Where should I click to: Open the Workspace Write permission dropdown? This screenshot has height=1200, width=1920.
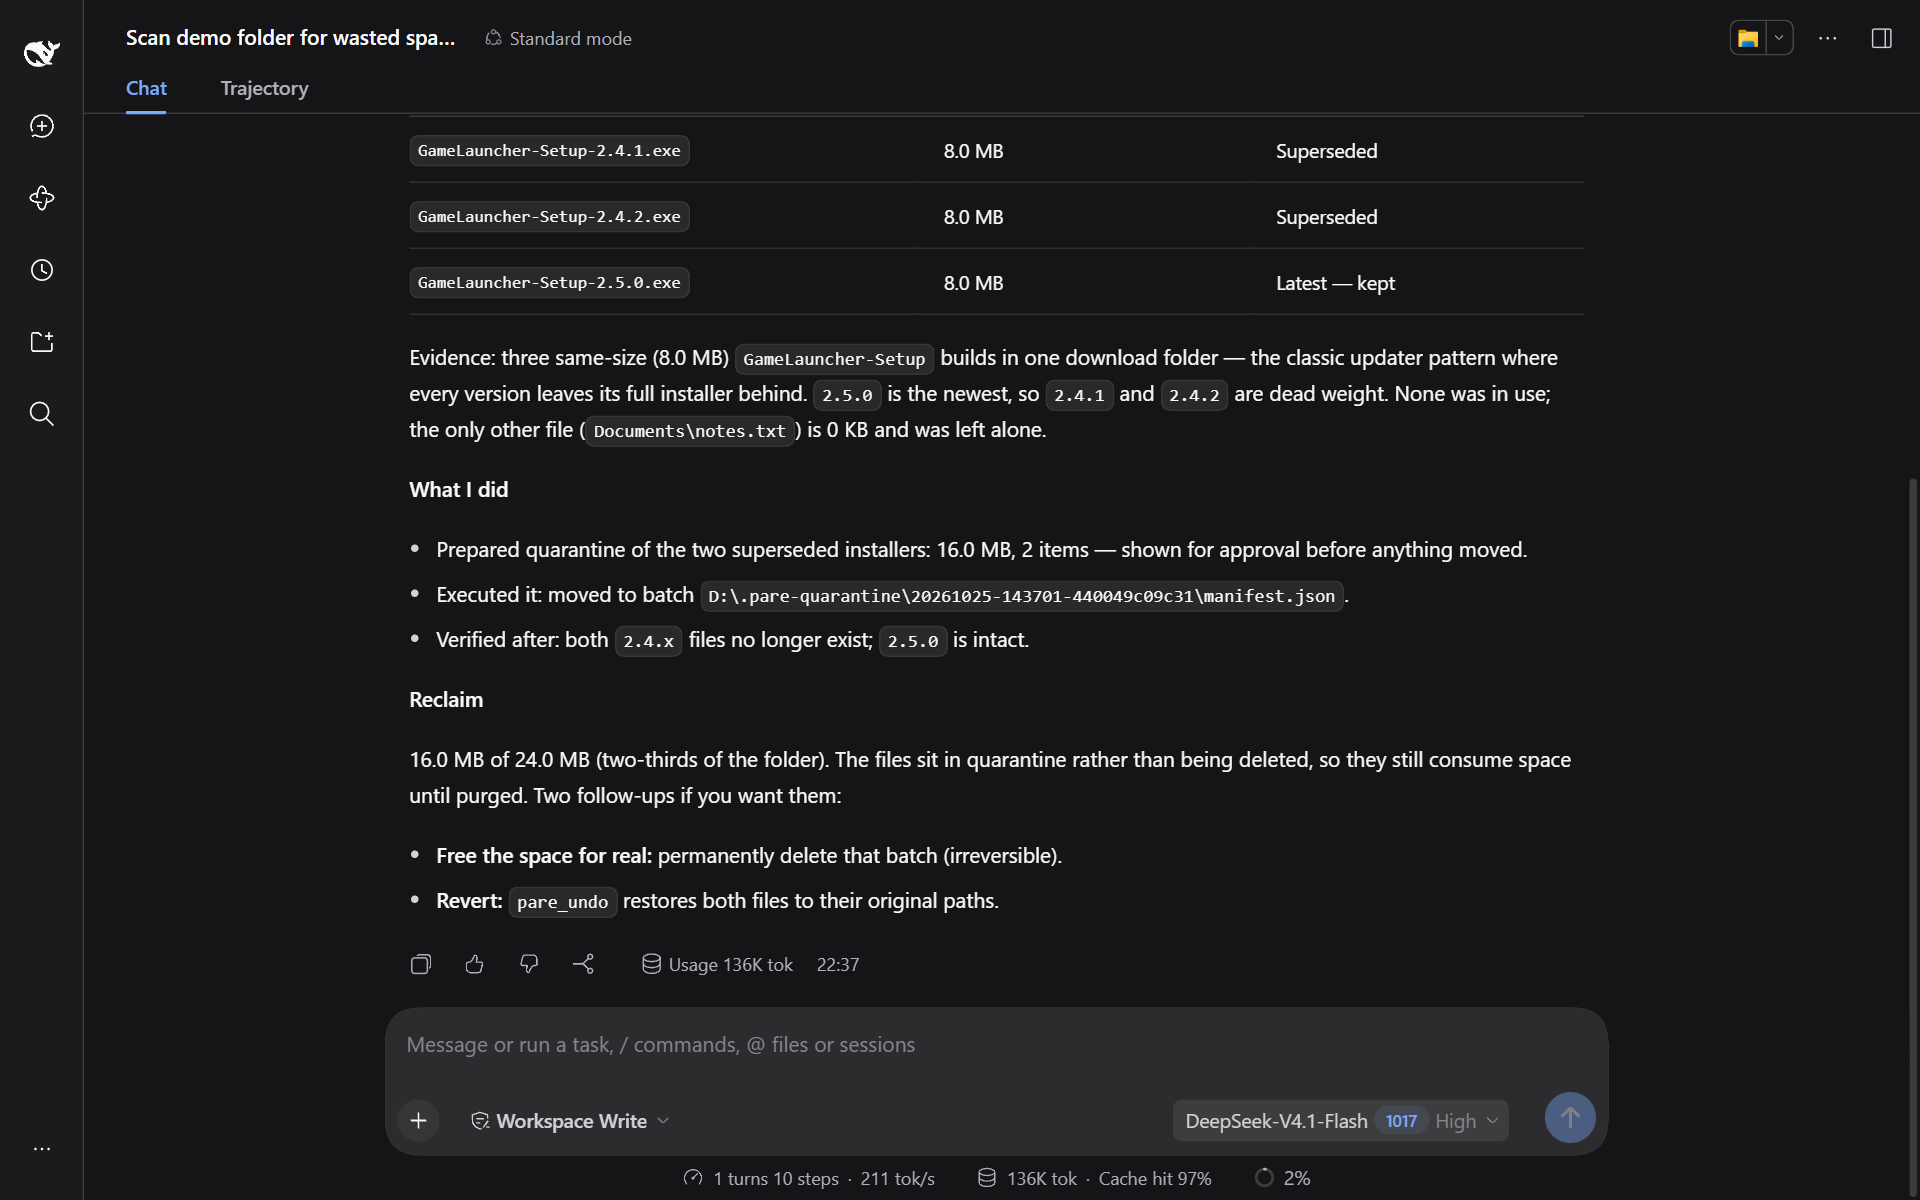point(570,1121)
